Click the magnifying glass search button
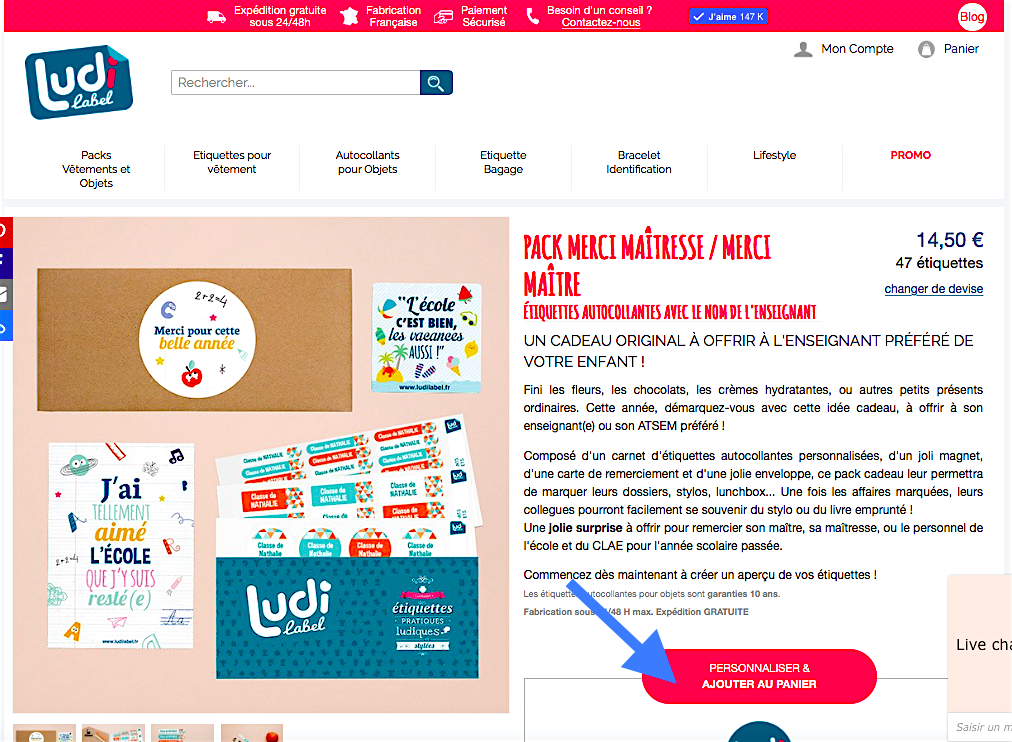Image resolution: width=1012 pixels, height=742 pixels. click(x=436, y=83)
